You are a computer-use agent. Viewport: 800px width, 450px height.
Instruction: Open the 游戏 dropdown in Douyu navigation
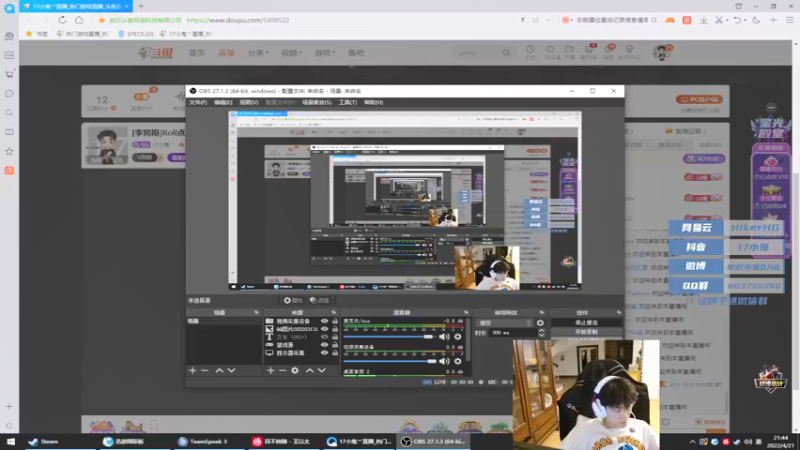tap(324, 53)
